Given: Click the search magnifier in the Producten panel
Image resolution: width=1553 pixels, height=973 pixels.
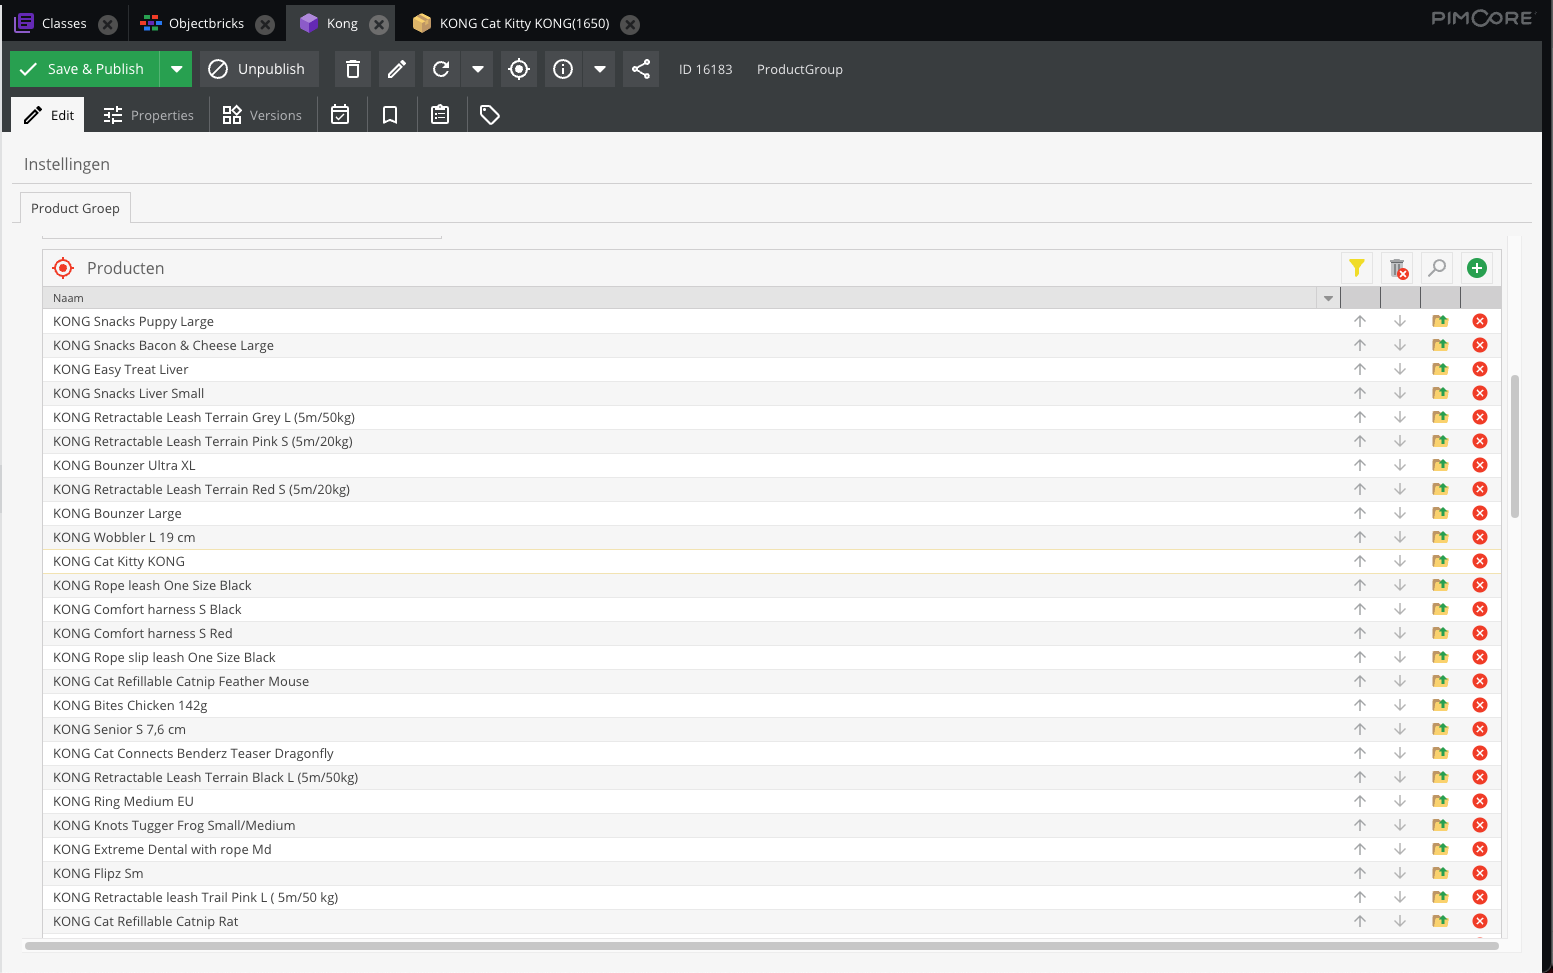Looking at the screenshot, I should point(1437,267).
